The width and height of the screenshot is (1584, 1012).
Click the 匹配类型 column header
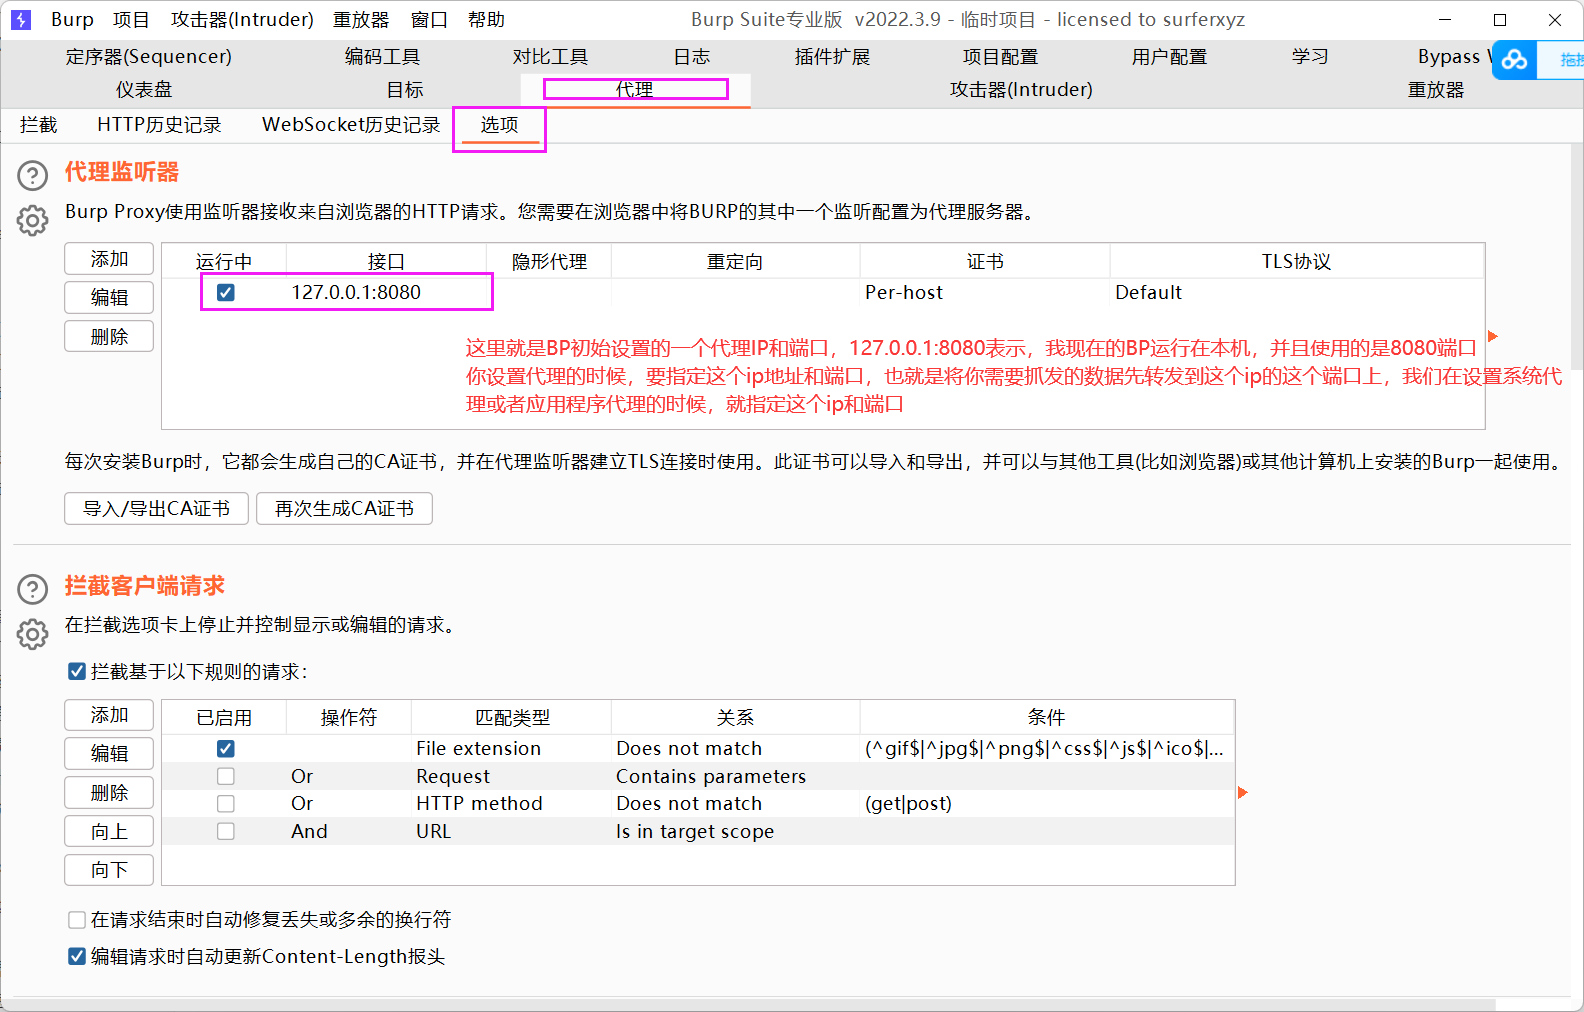tap(512, 718)
